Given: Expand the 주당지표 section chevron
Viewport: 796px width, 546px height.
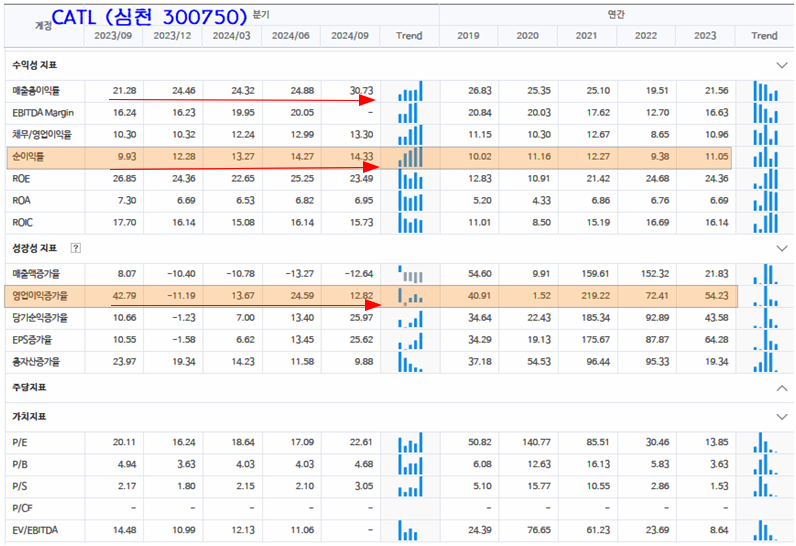Looking at the screenshot, I should pyautogui.click(x=781, y=387).
